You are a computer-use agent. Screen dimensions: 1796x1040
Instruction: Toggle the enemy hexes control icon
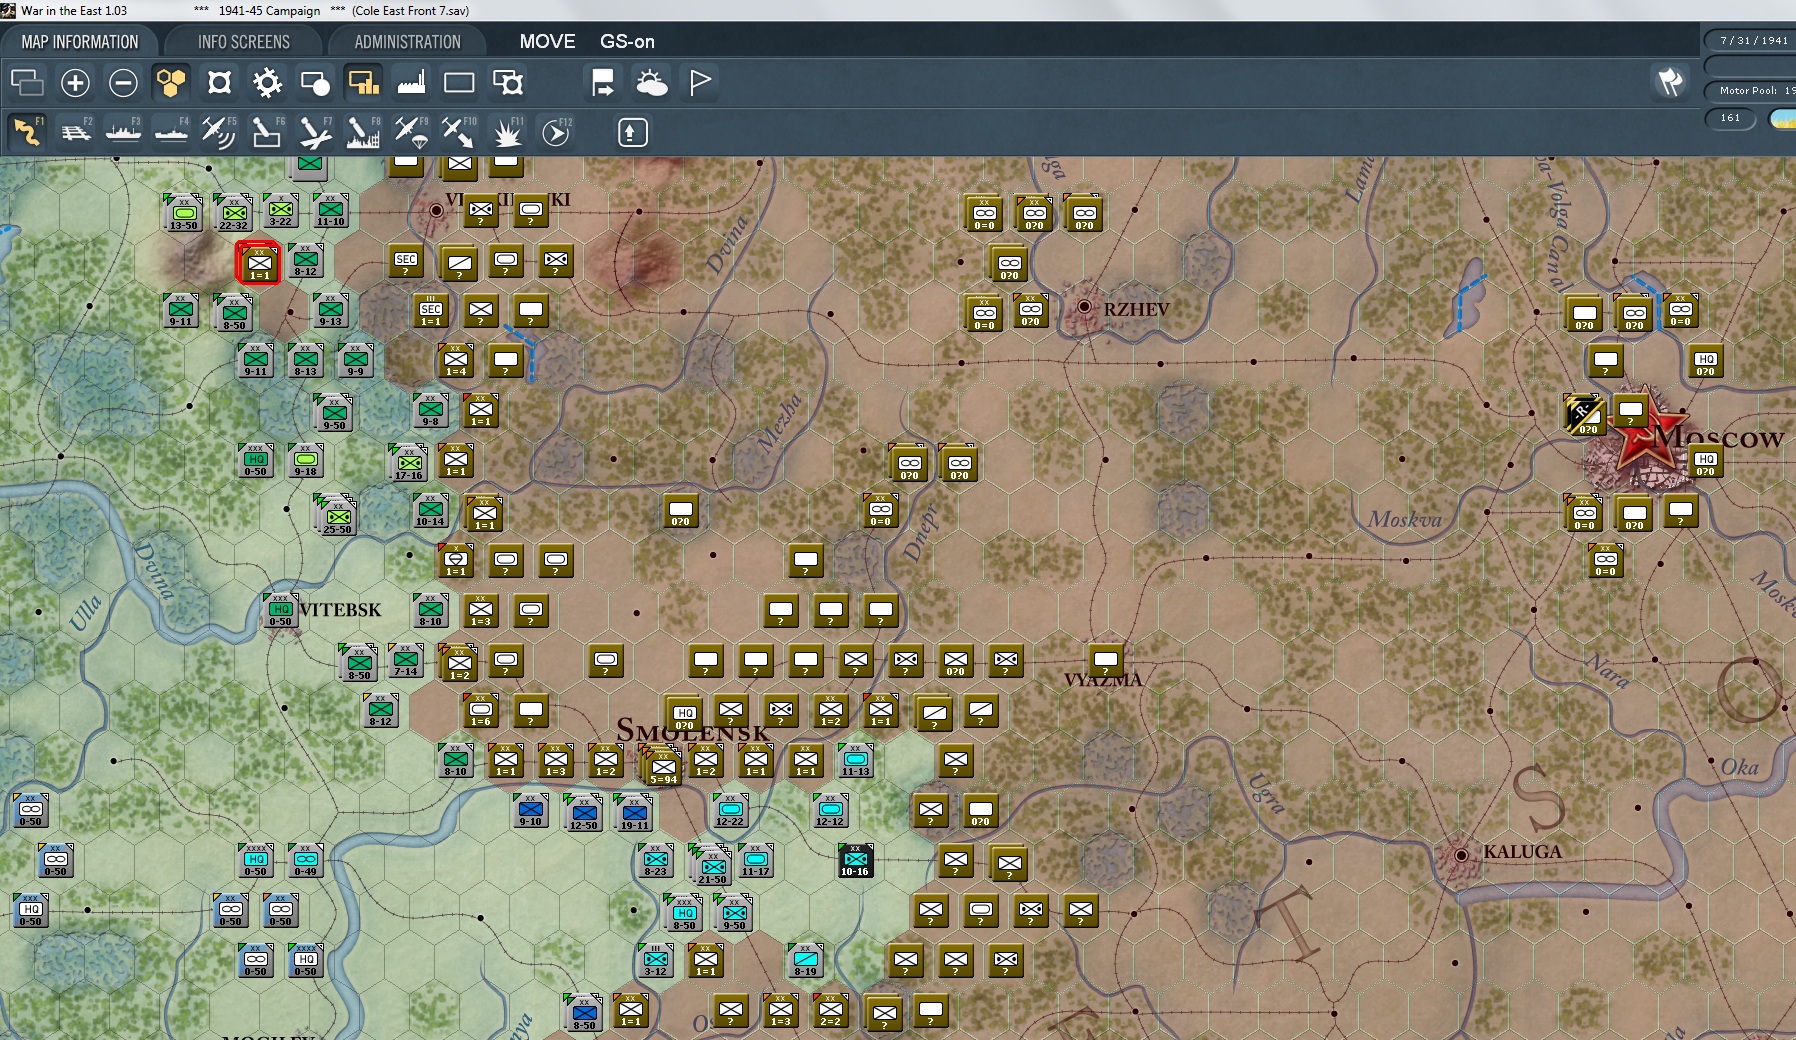coord(219,82)
